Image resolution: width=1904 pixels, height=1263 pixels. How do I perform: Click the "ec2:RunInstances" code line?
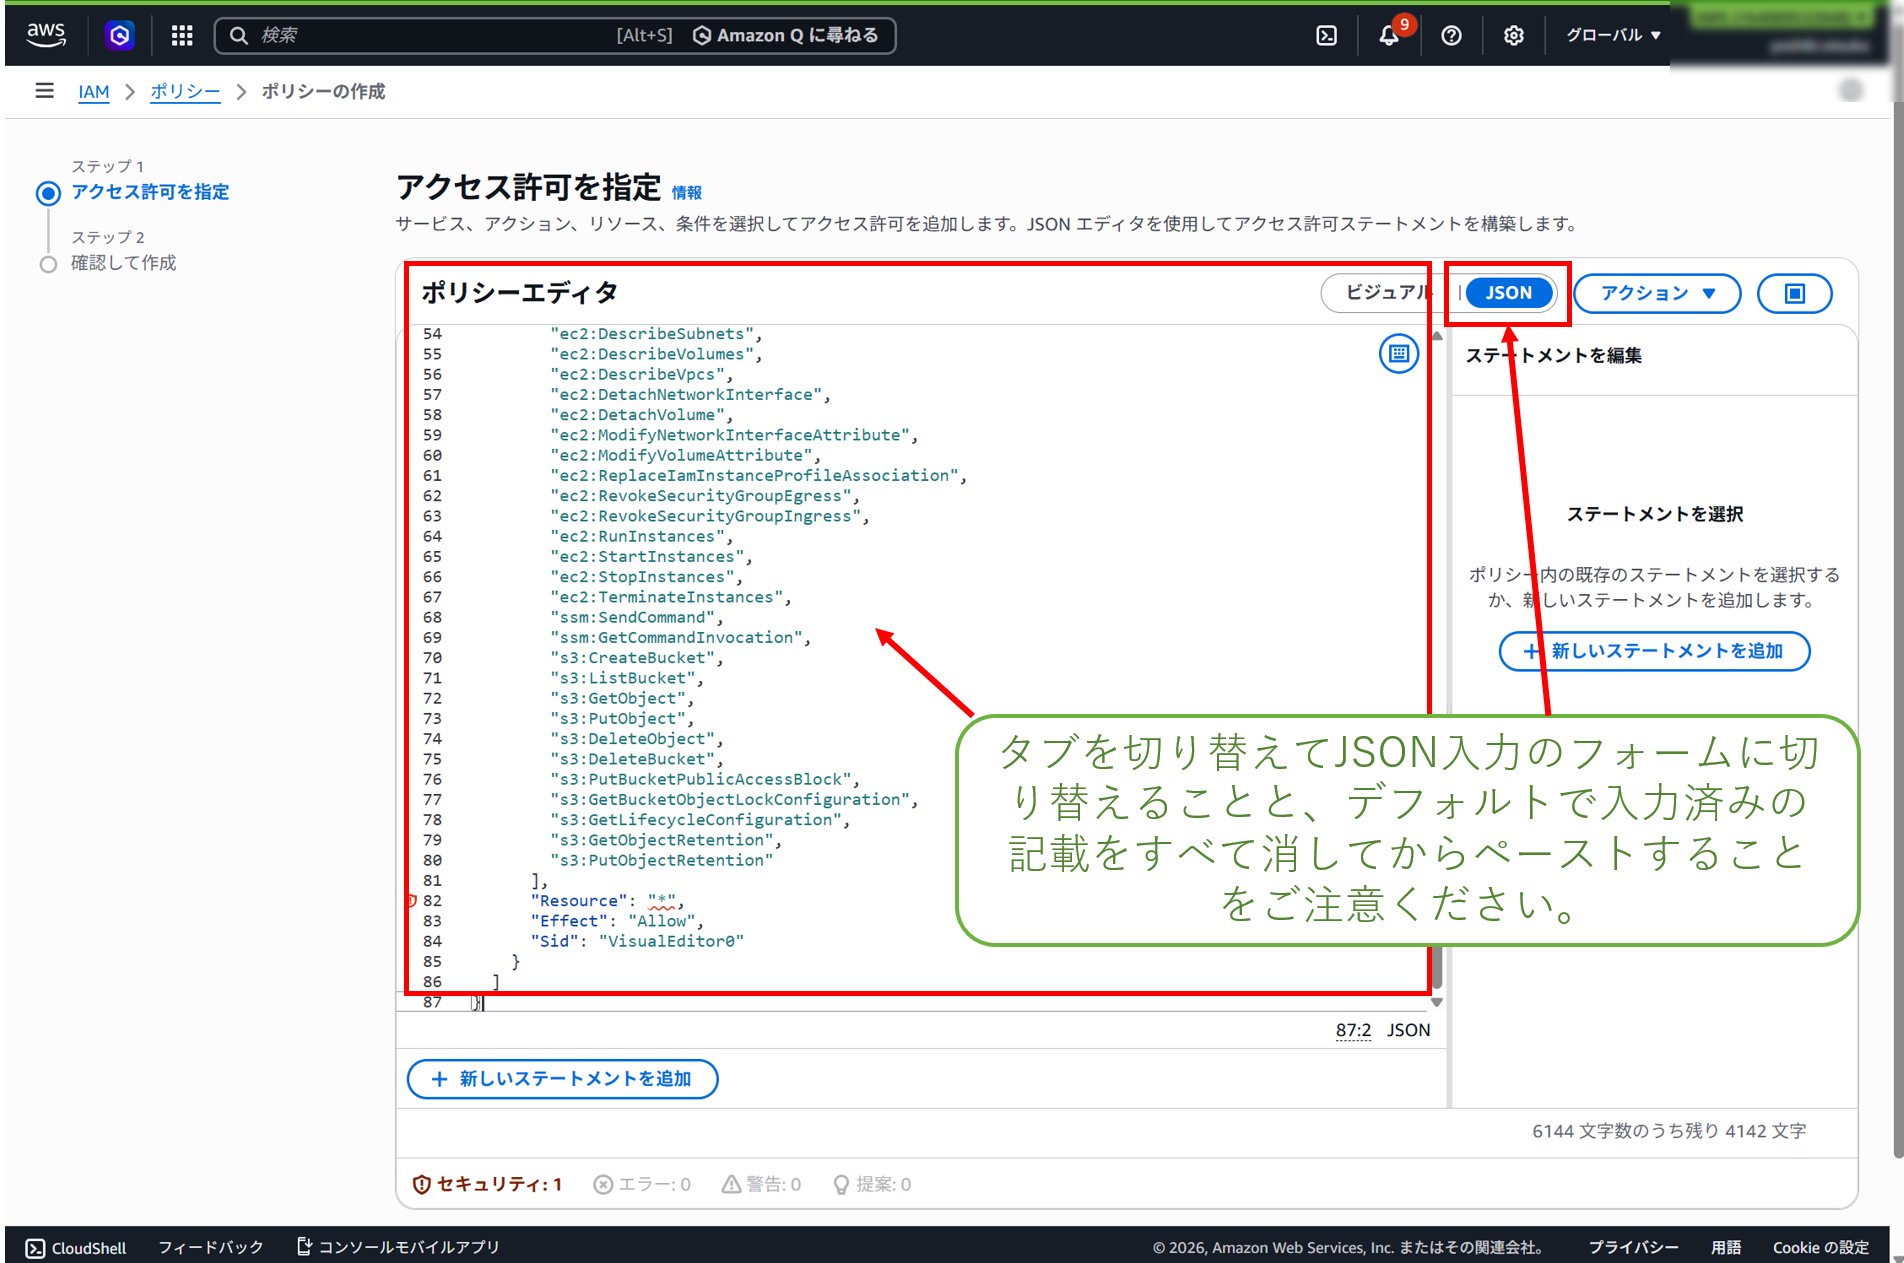pyautogui.click(x=641, y=536)
